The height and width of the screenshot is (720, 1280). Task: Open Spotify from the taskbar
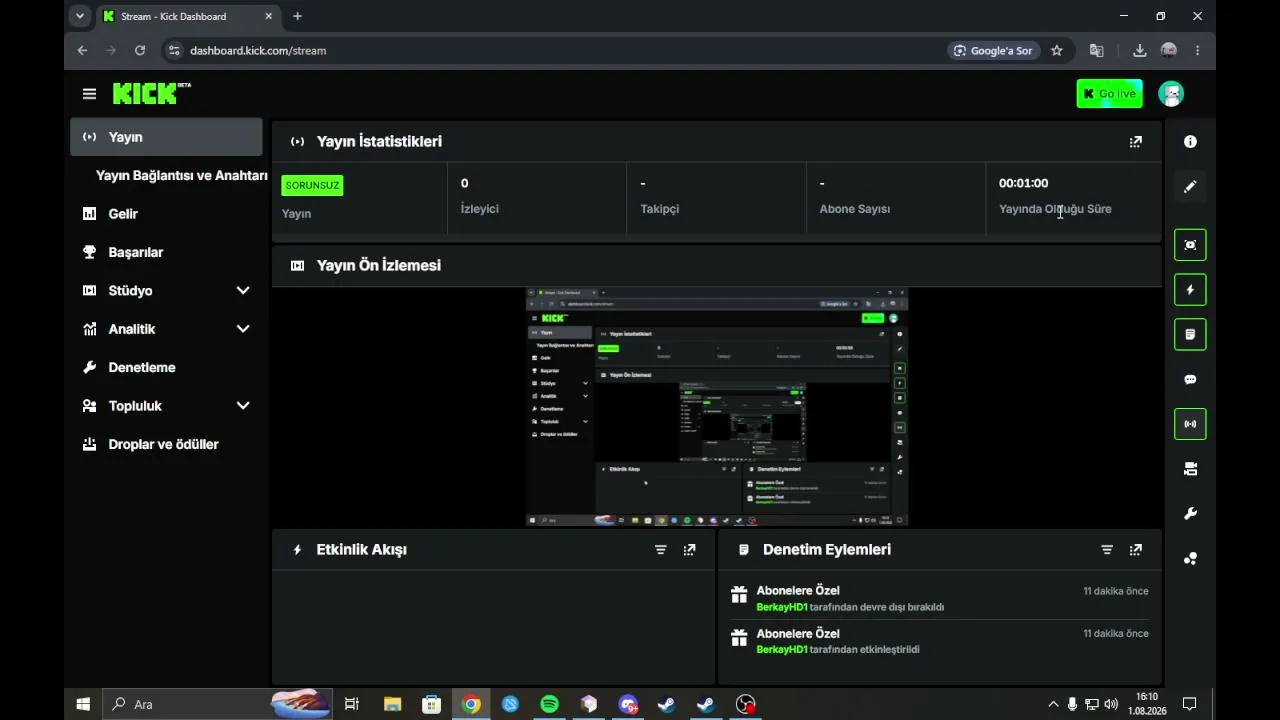[549, 704]
